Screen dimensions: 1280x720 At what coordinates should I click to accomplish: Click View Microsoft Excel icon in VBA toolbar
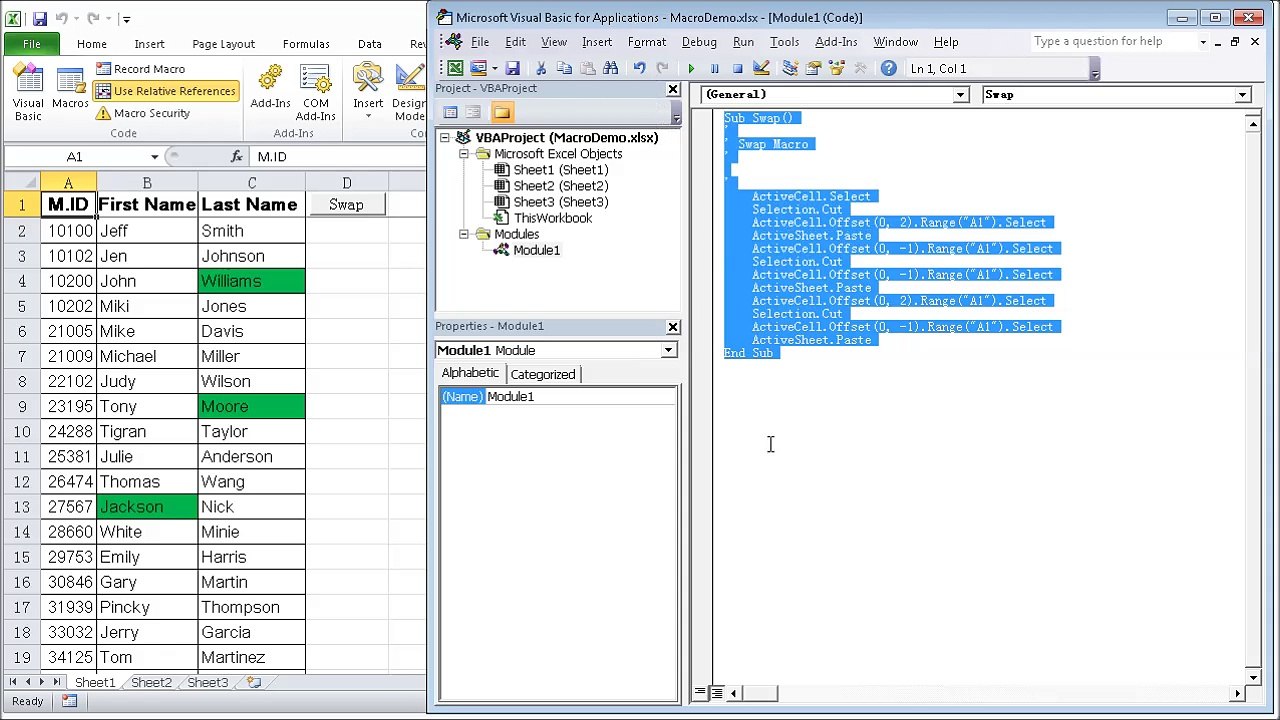(455, 69)
